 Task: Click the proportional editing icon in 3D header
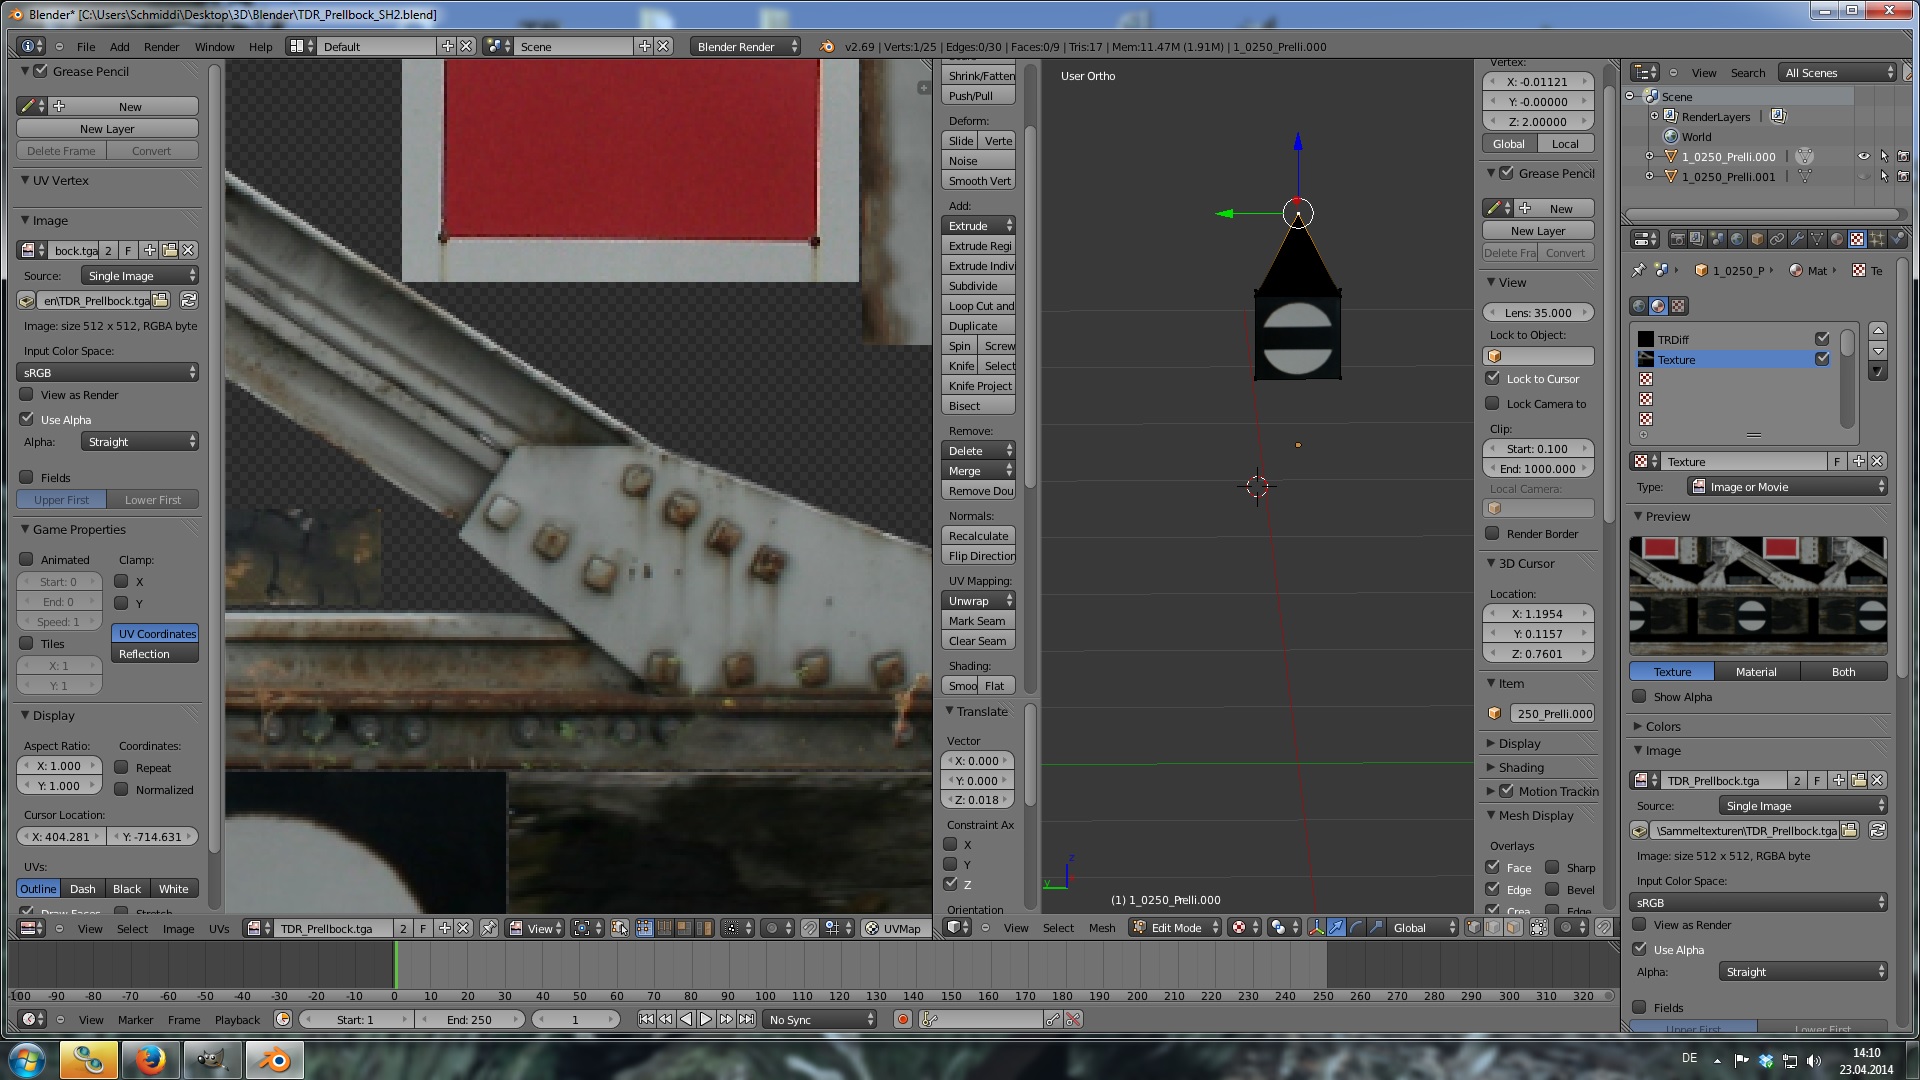coord(1566,928)
